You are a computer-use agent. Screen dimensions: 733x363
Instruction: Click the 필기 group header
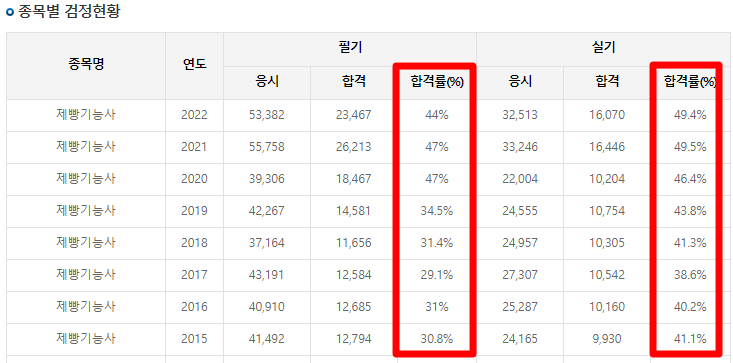pos(350,48)
